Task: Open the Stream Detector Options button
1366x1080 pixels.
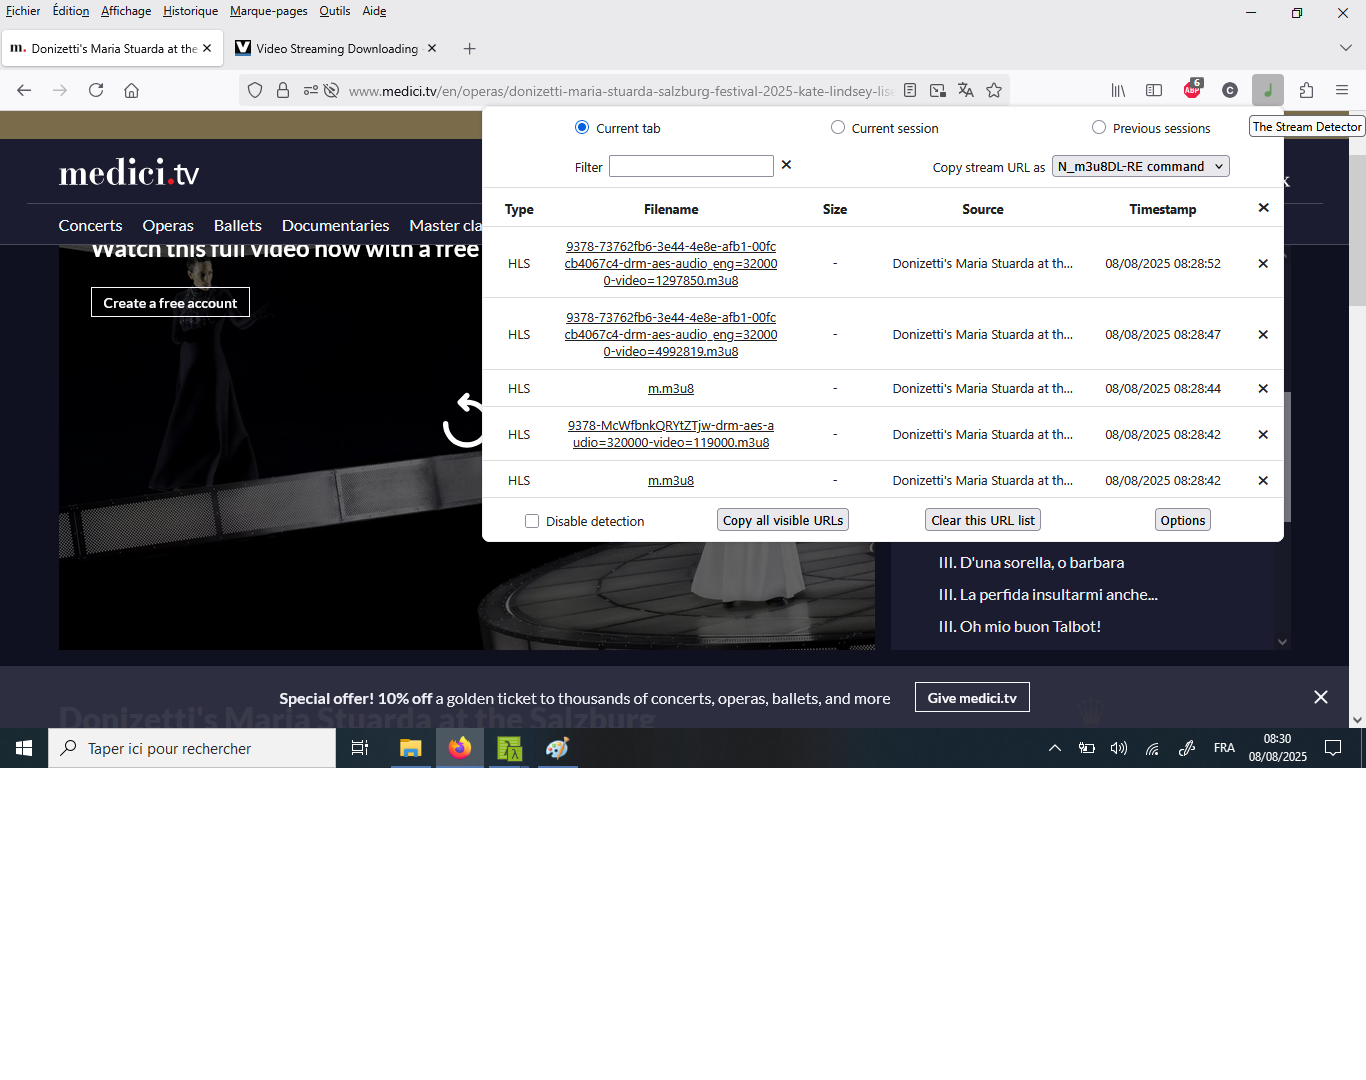Action: (x=1183, y=520)
